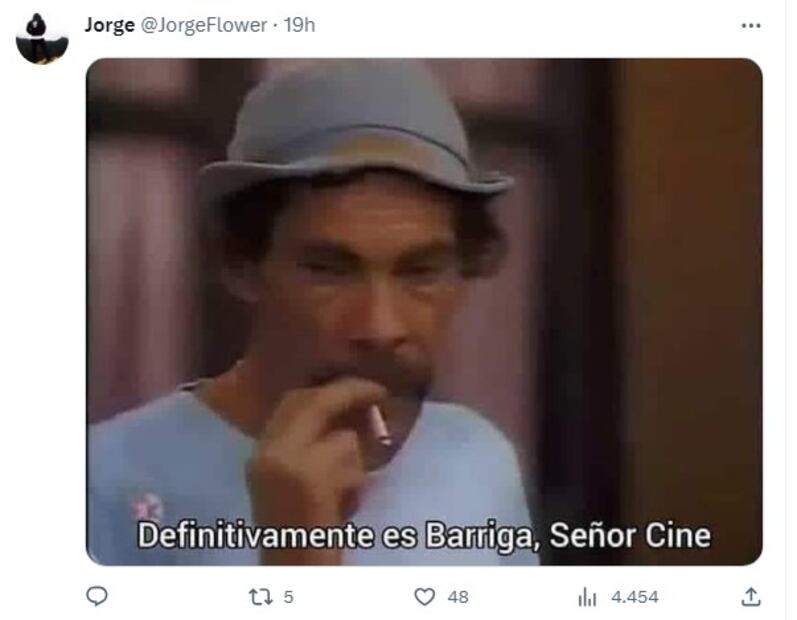Click the retweet count 5
The image size is (797, 620).
tap(288, 597)
